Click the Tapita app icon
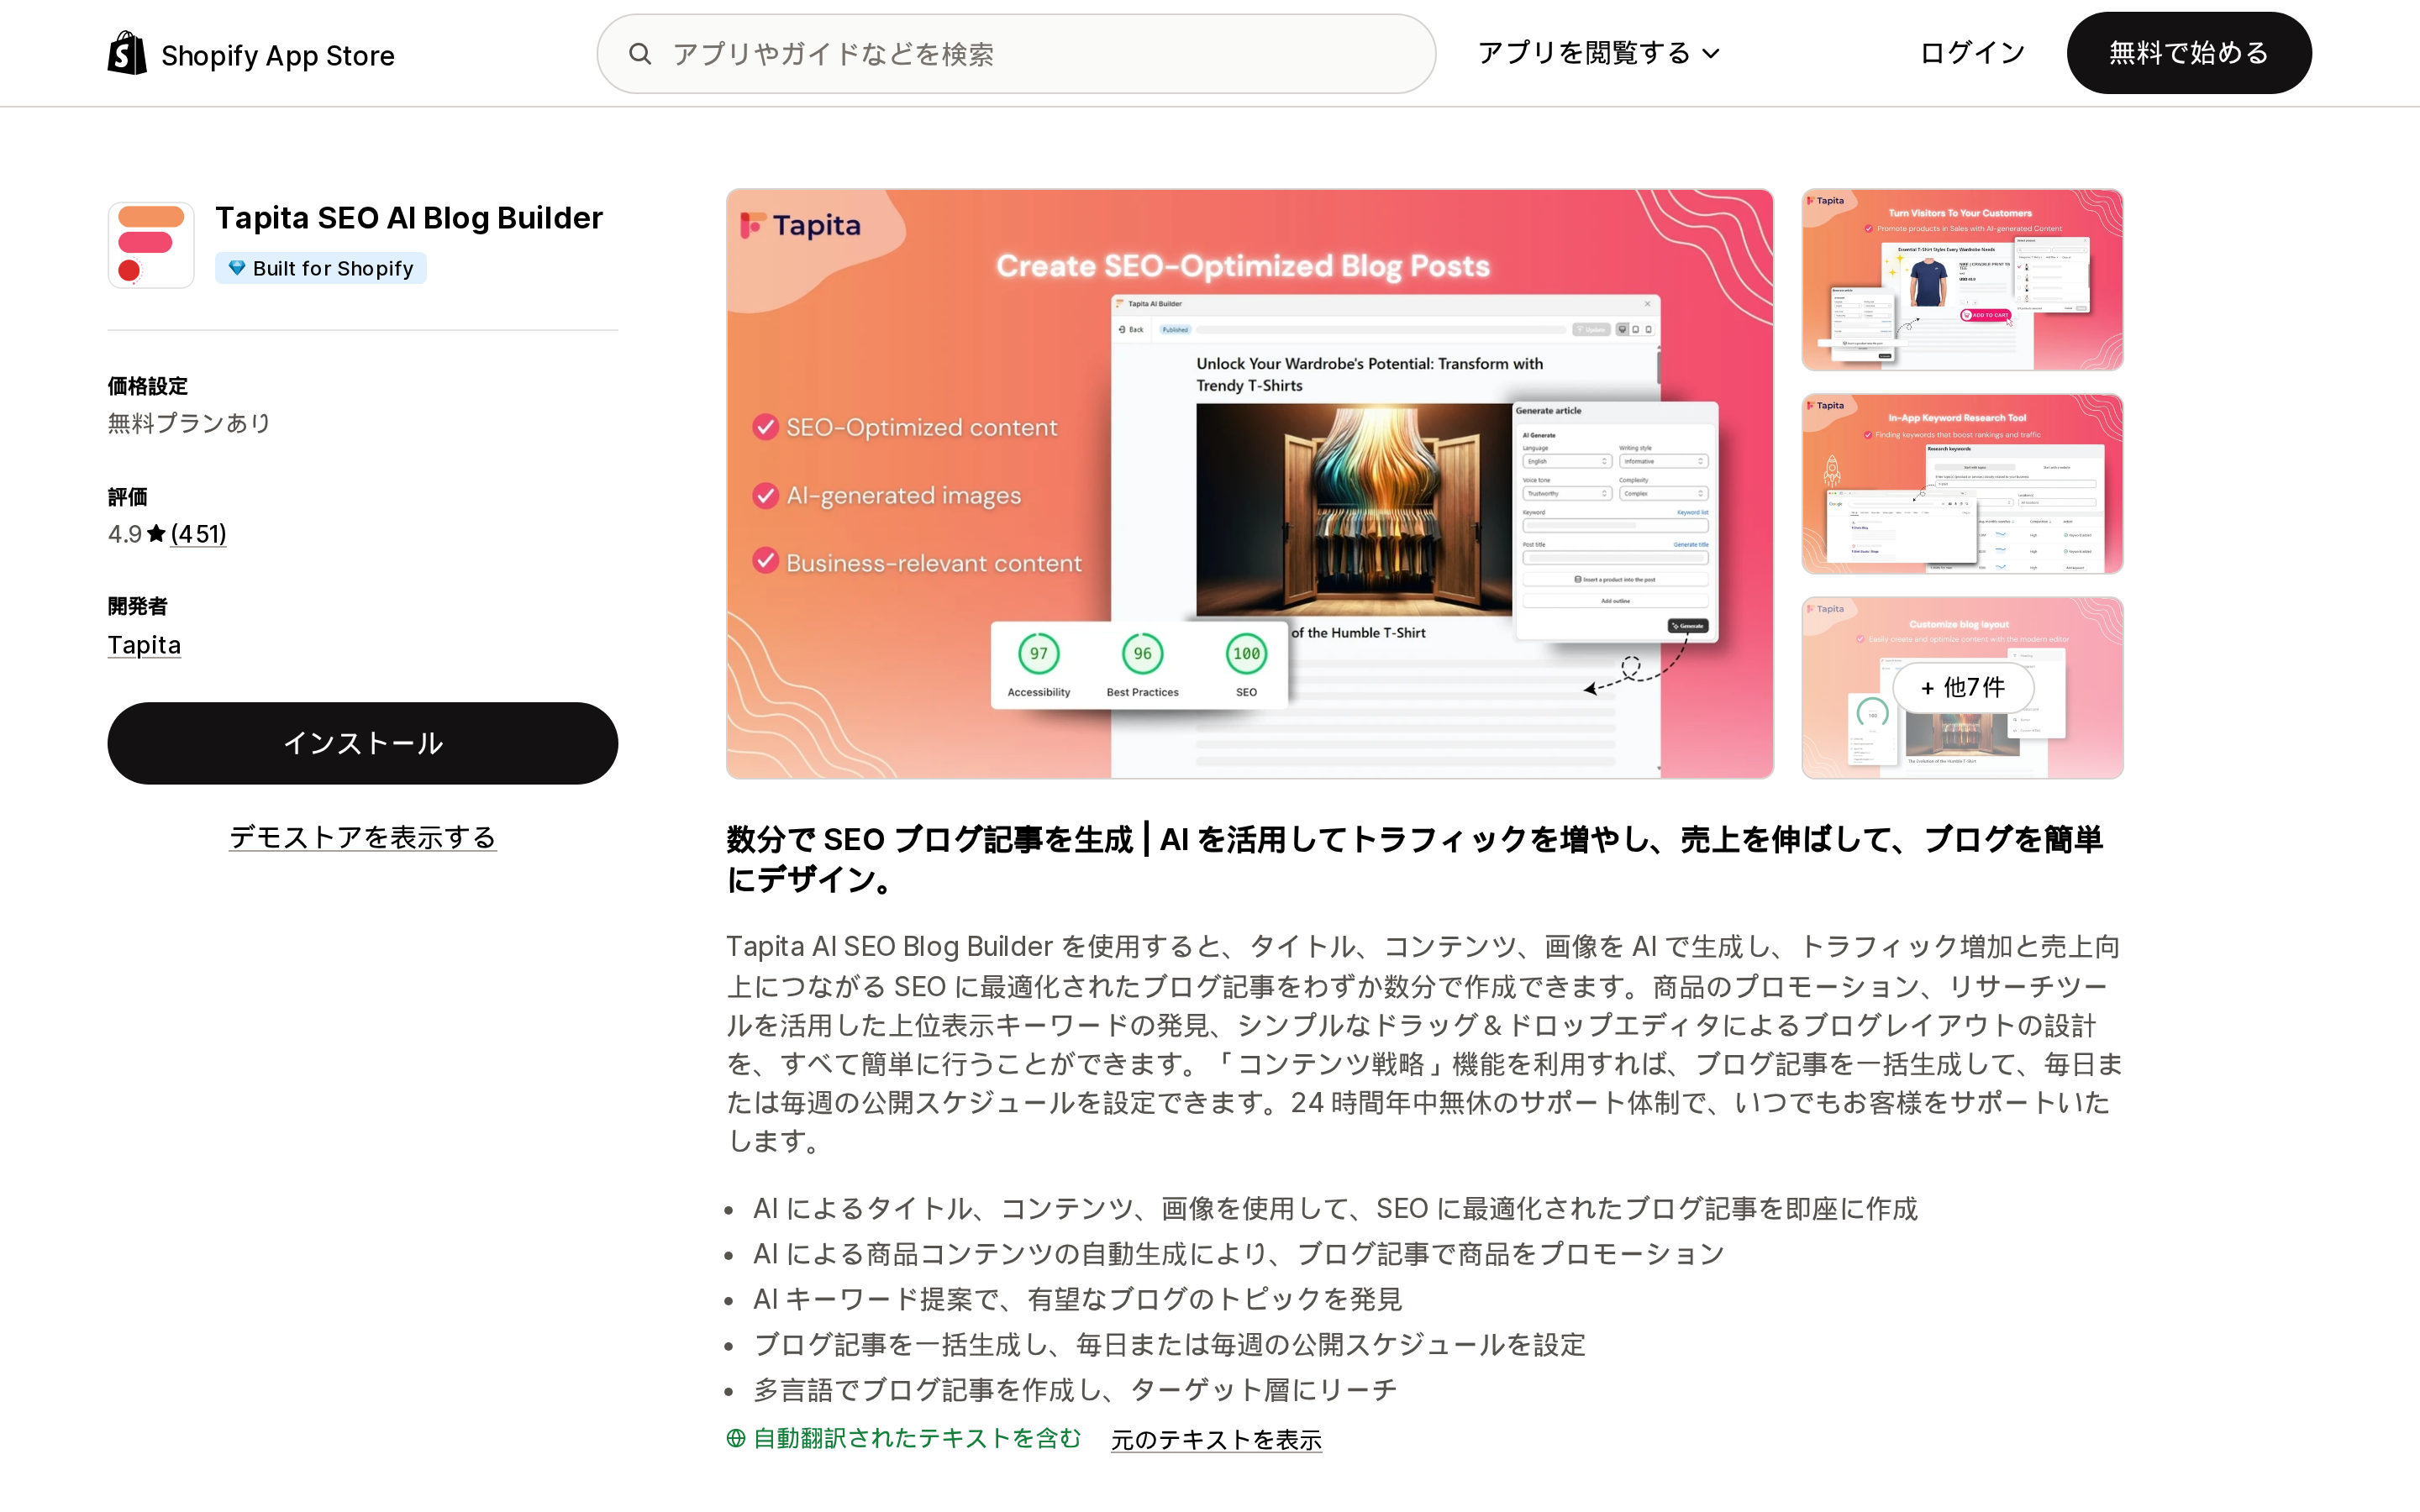2420x1512 pixels. [x=151, y=245]
